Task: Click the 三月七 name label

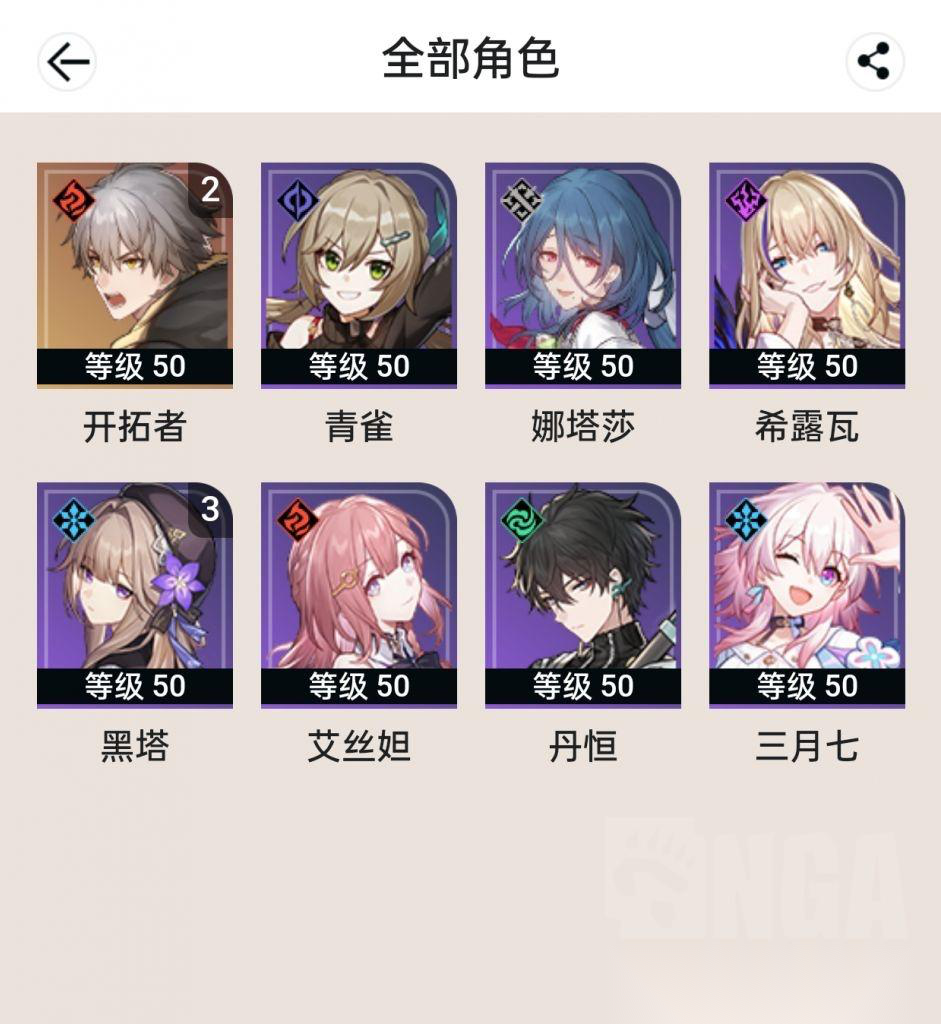Action: 806,746
